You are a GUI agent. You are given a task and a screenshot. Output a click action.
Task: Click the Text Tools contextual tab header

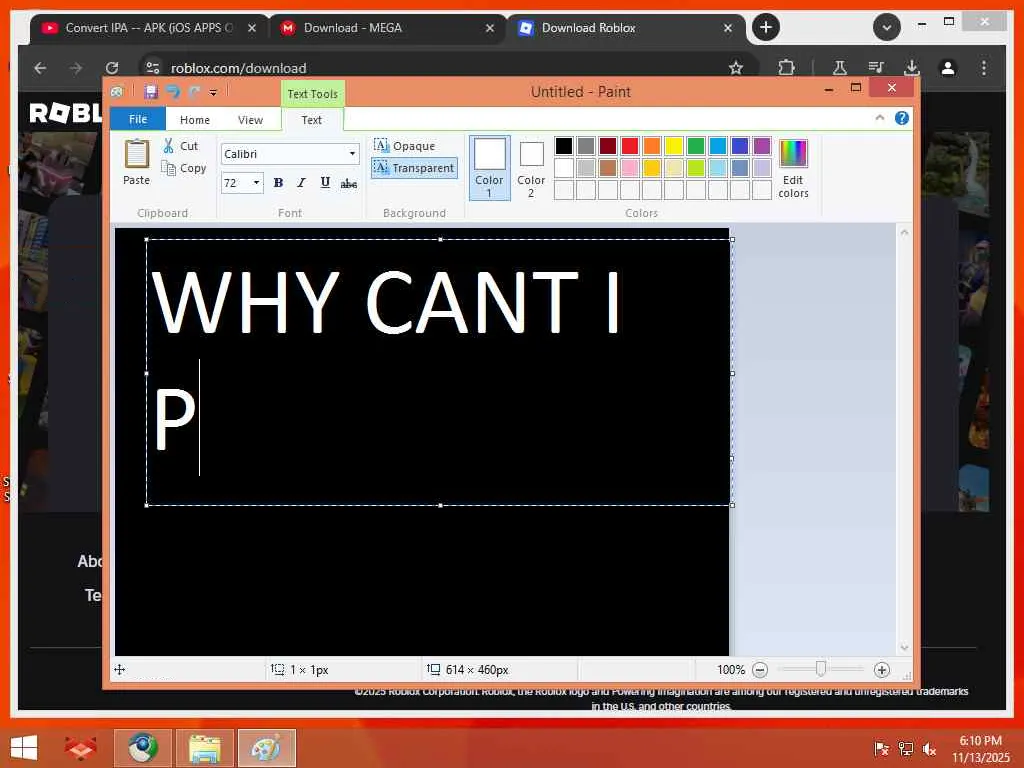point(313,94)
